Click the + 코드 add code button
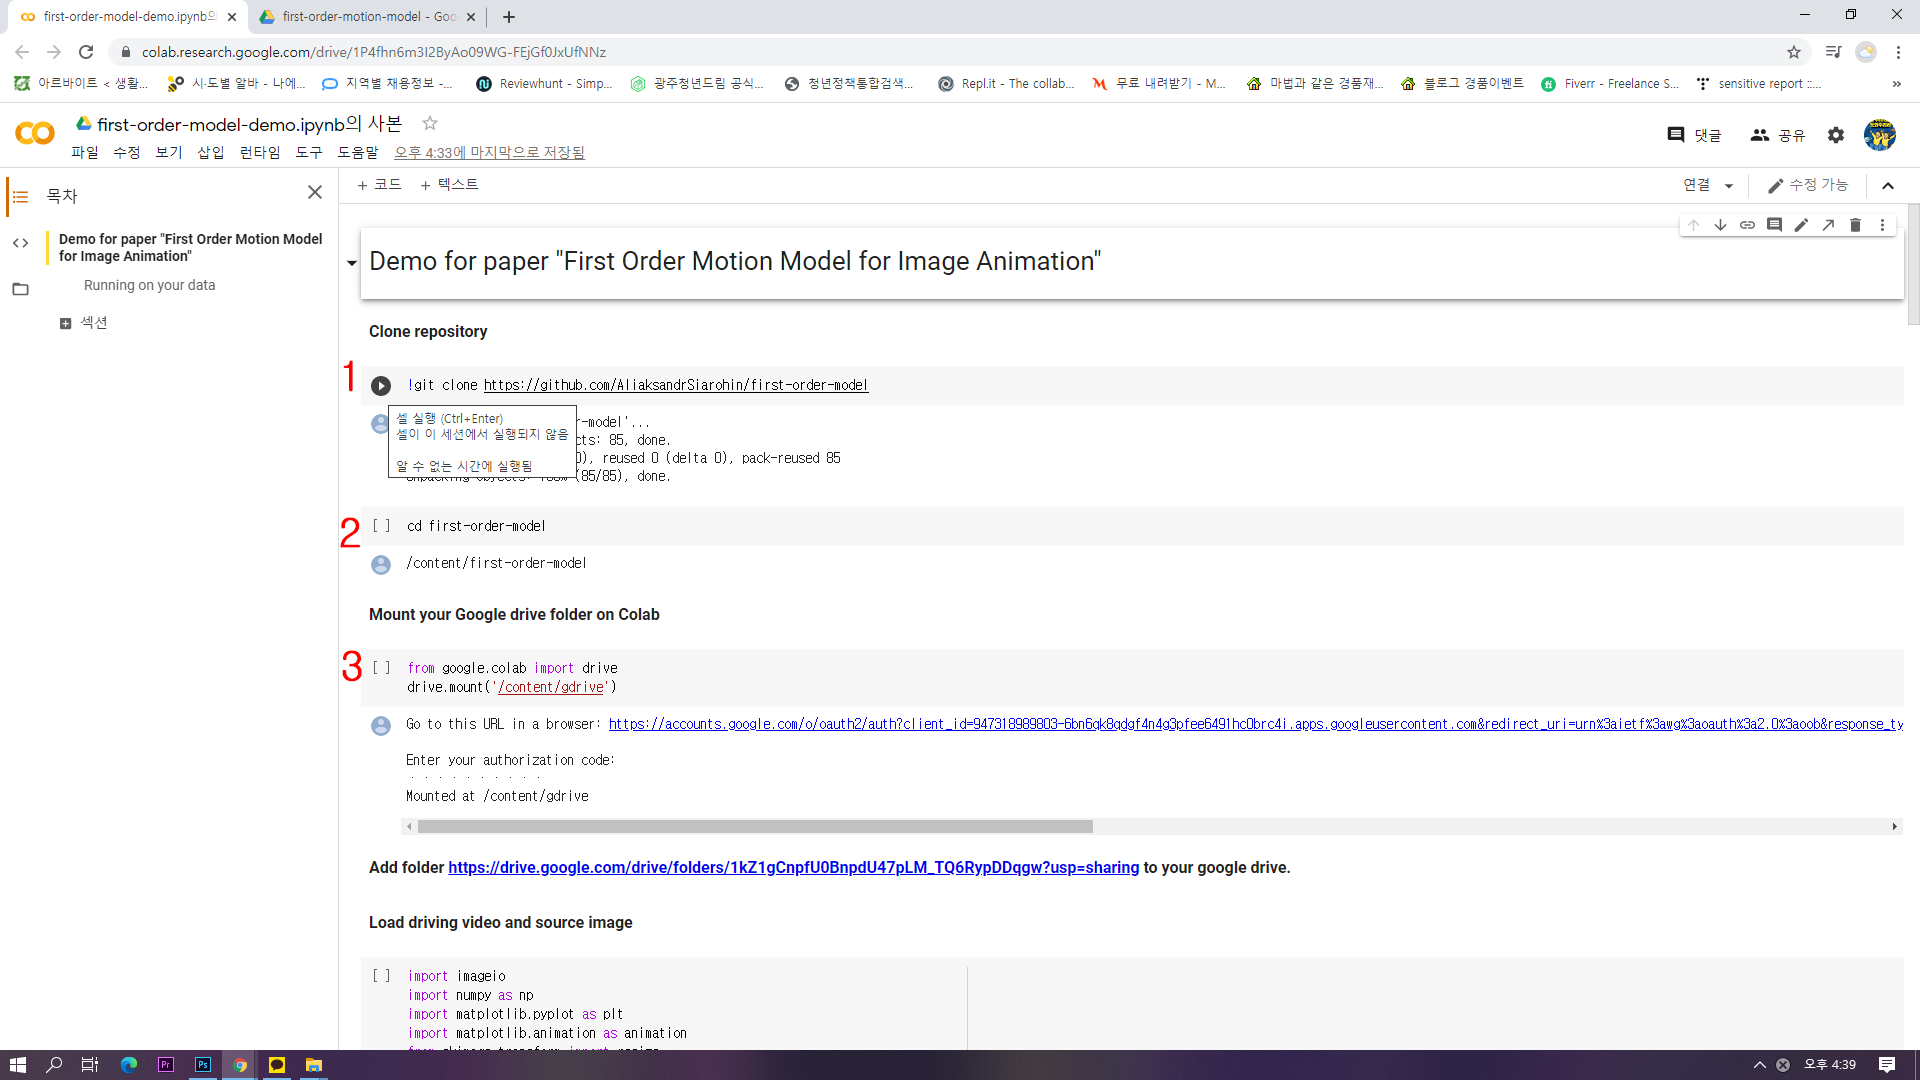The width and height of the screenshot is (1920, 1080). point(379,185)
